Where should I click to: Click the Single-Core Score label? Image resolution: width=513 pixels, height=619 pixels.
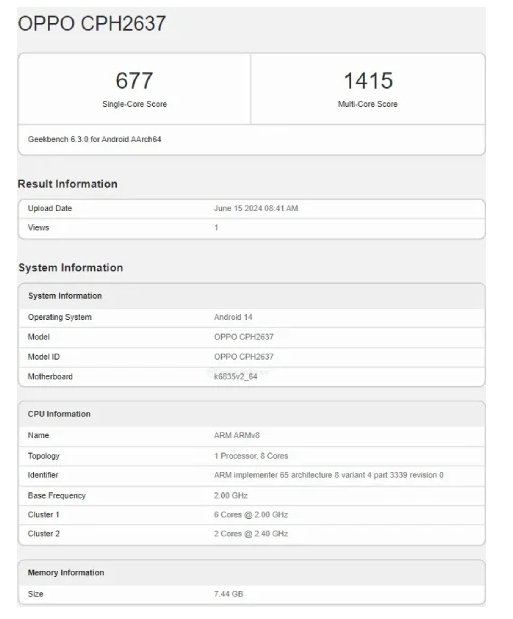pyautogui.click(x=135, y=104)
